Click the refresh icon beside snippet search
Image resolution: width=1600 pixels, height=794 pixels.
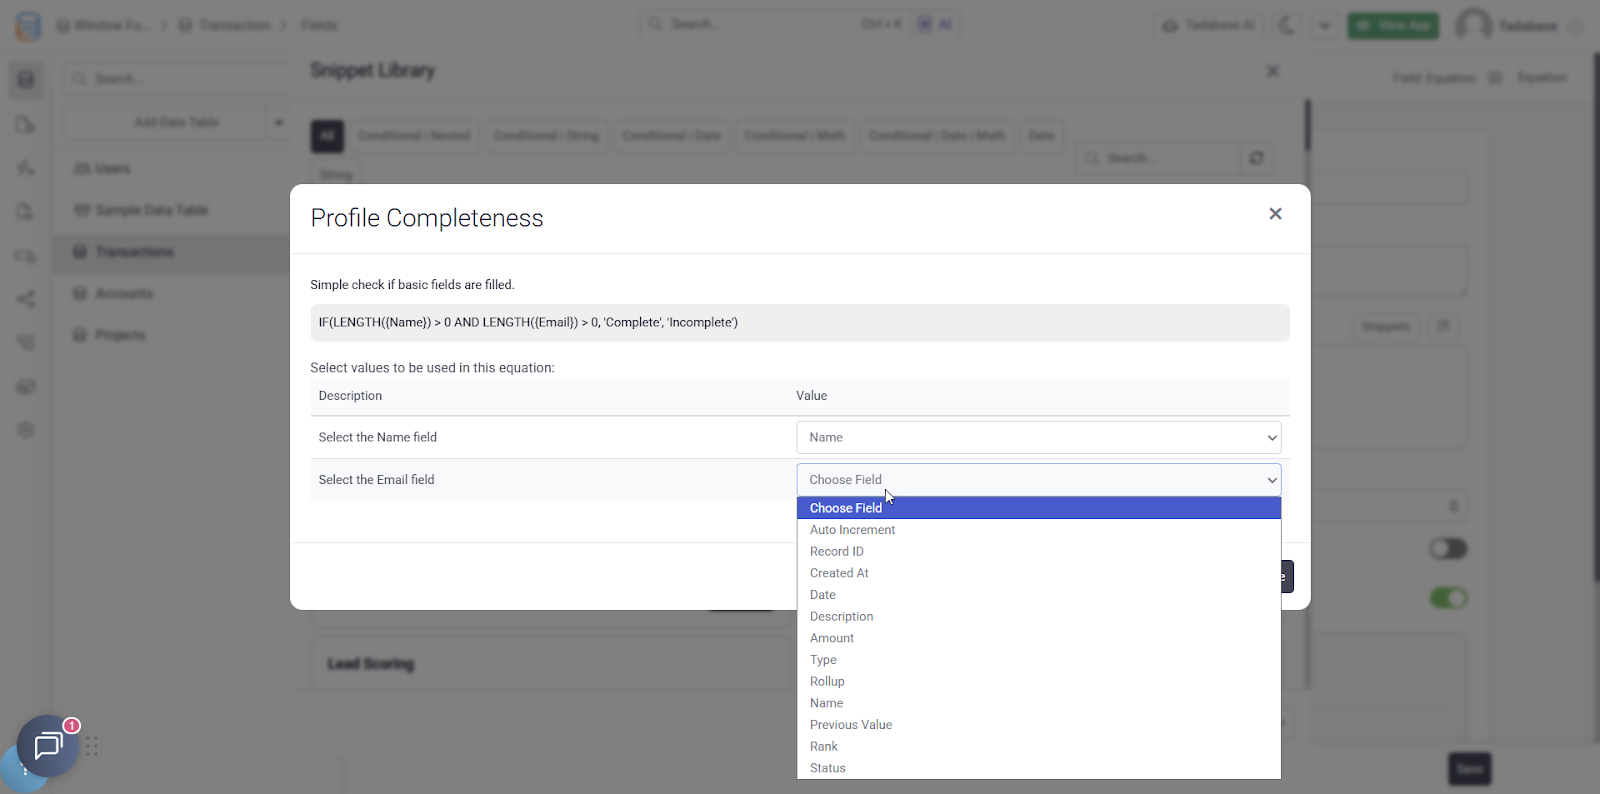tap(1256, 158)
